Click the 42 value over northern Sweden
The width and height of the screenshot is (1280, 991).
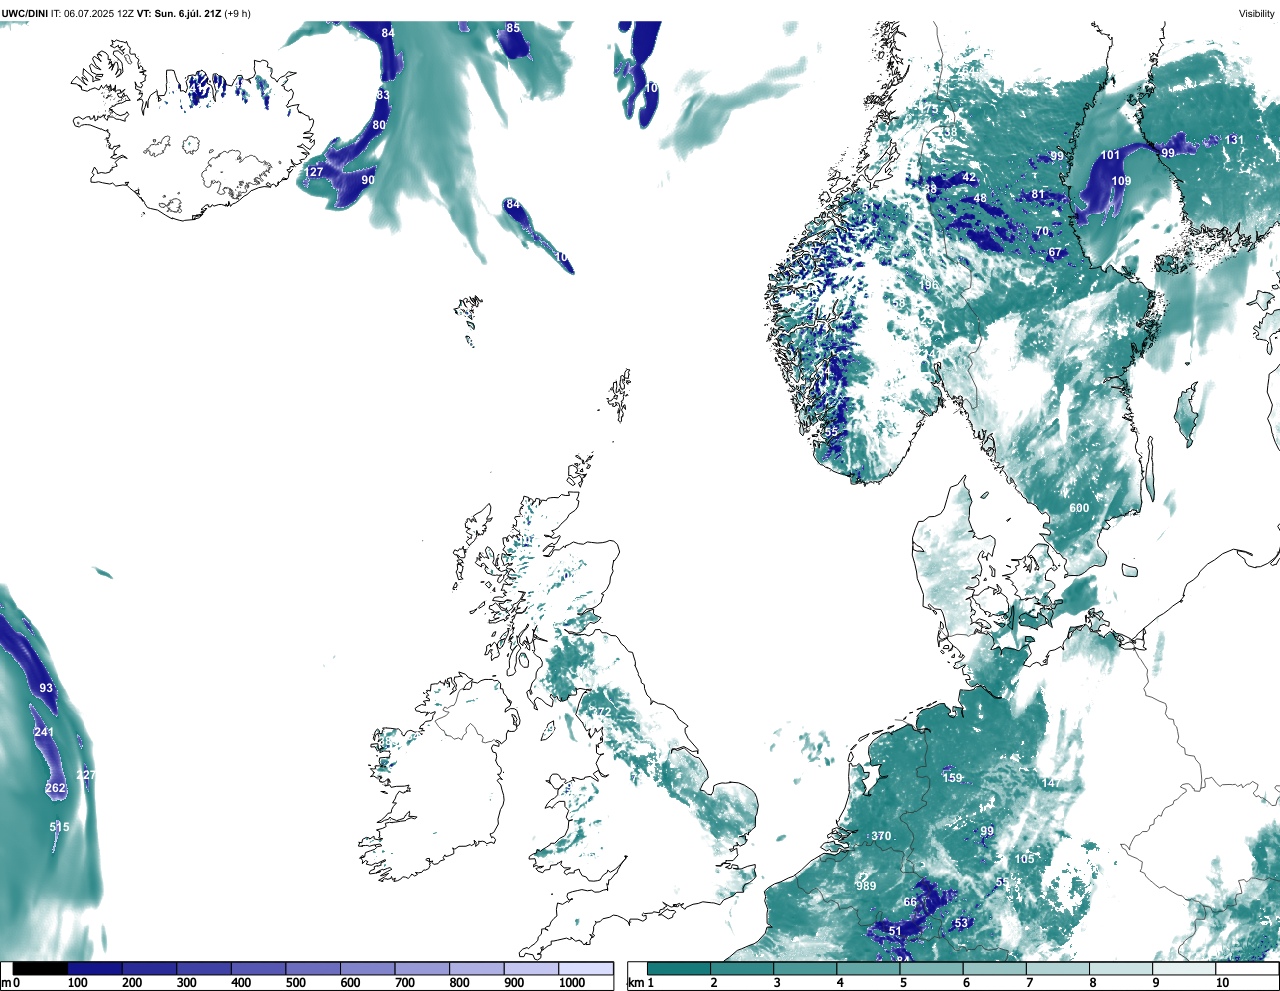coord(969,177)
